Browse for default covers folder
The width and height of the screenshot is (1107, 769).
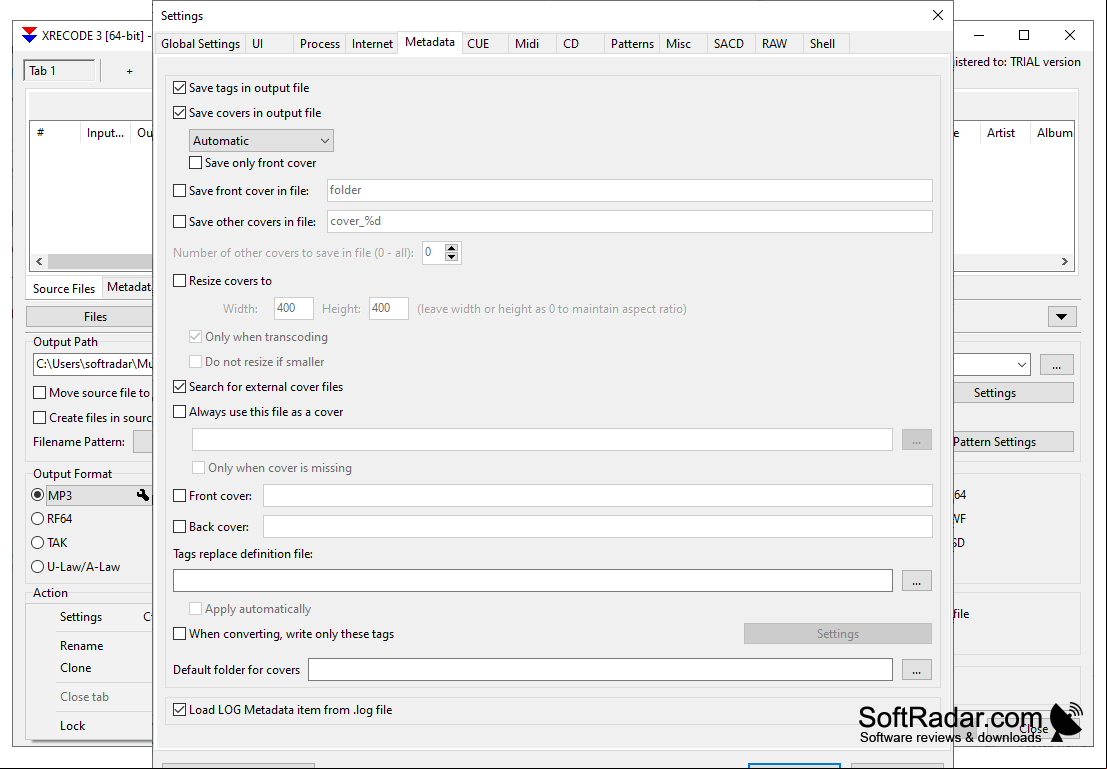point(916,669)
